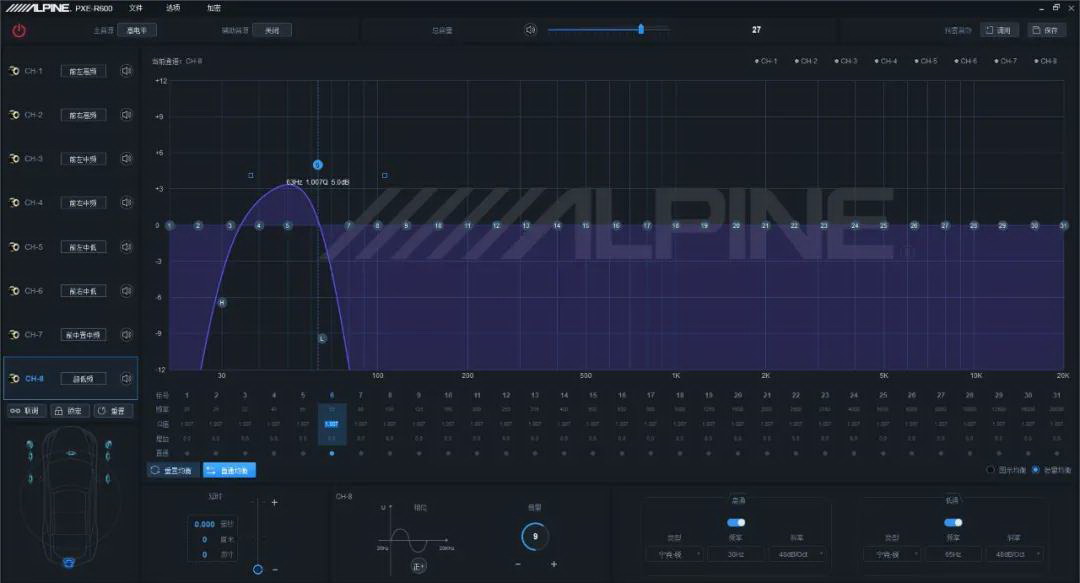Toggle the bypass dot under band 6

(332, 453)
